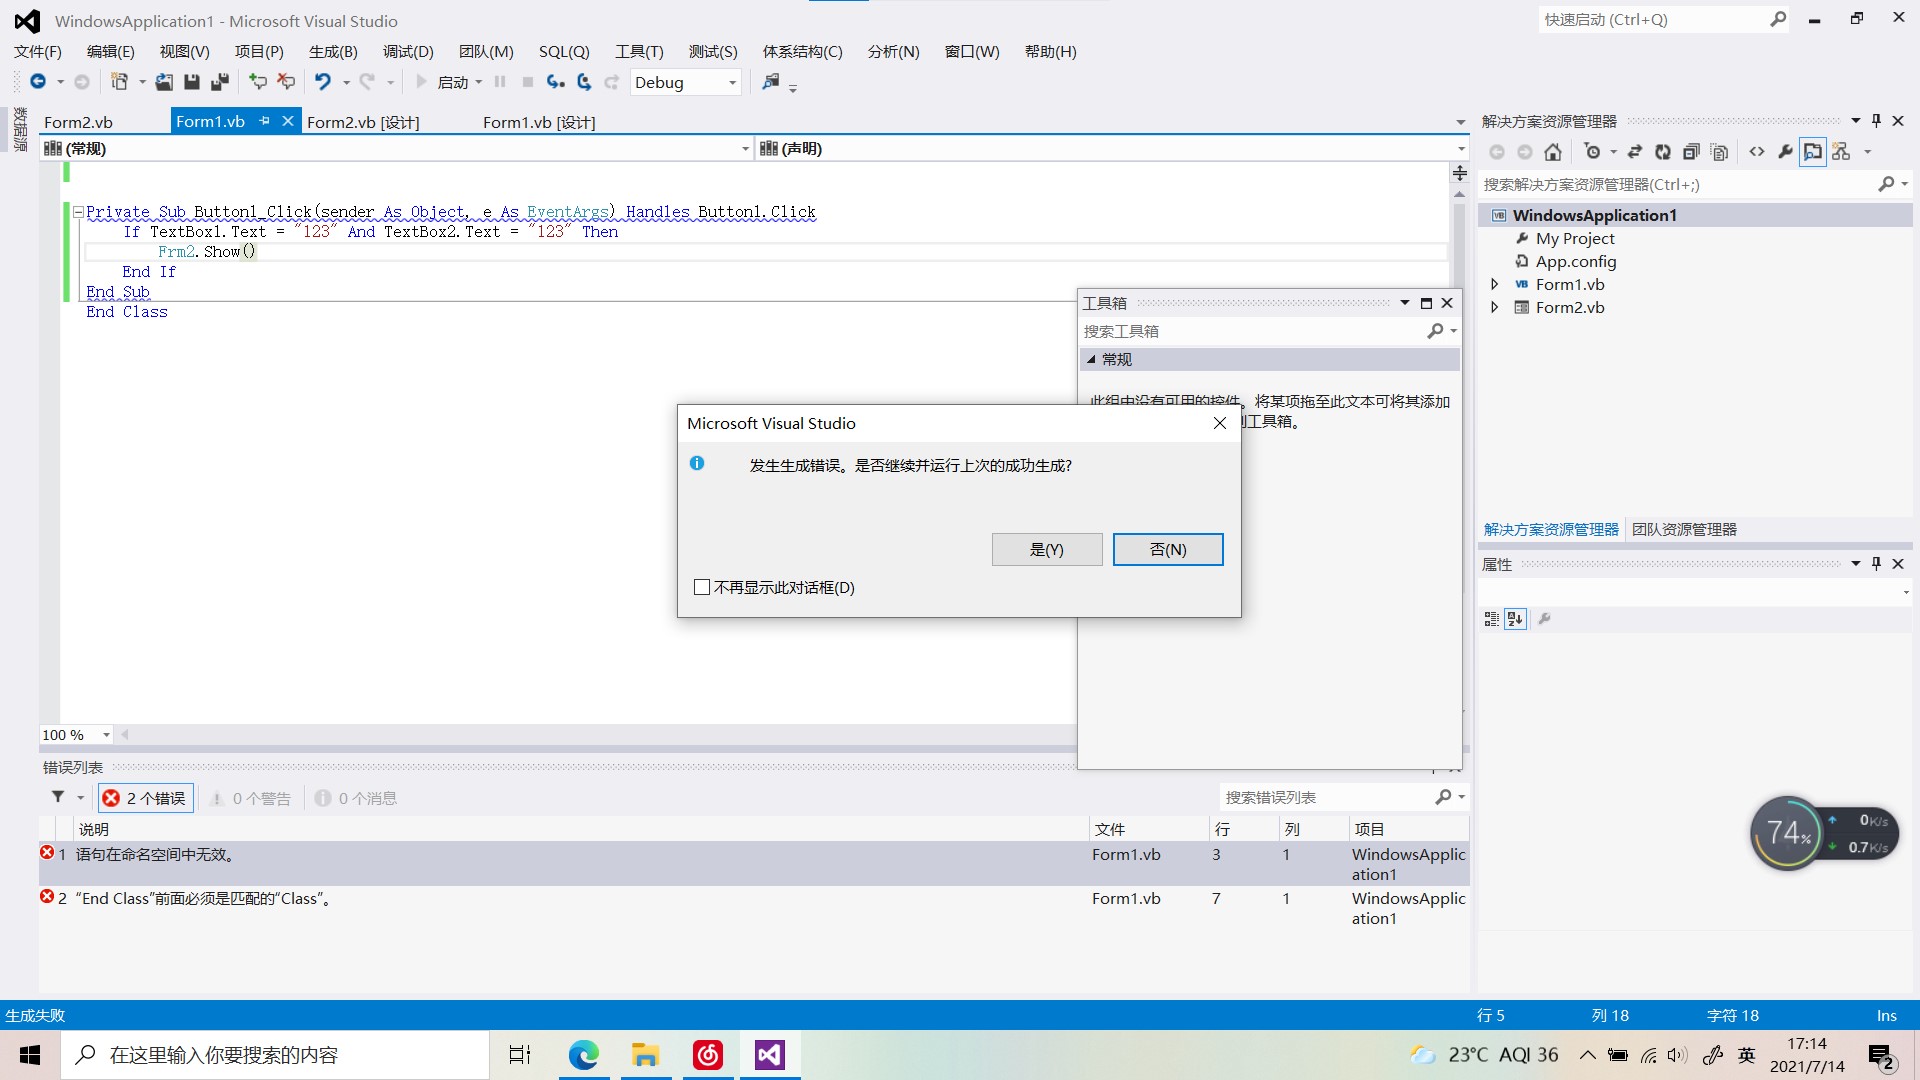The image size is (1920, 1080).
Task: Open the 文件(F) menu
Action: tap(38, 52)
